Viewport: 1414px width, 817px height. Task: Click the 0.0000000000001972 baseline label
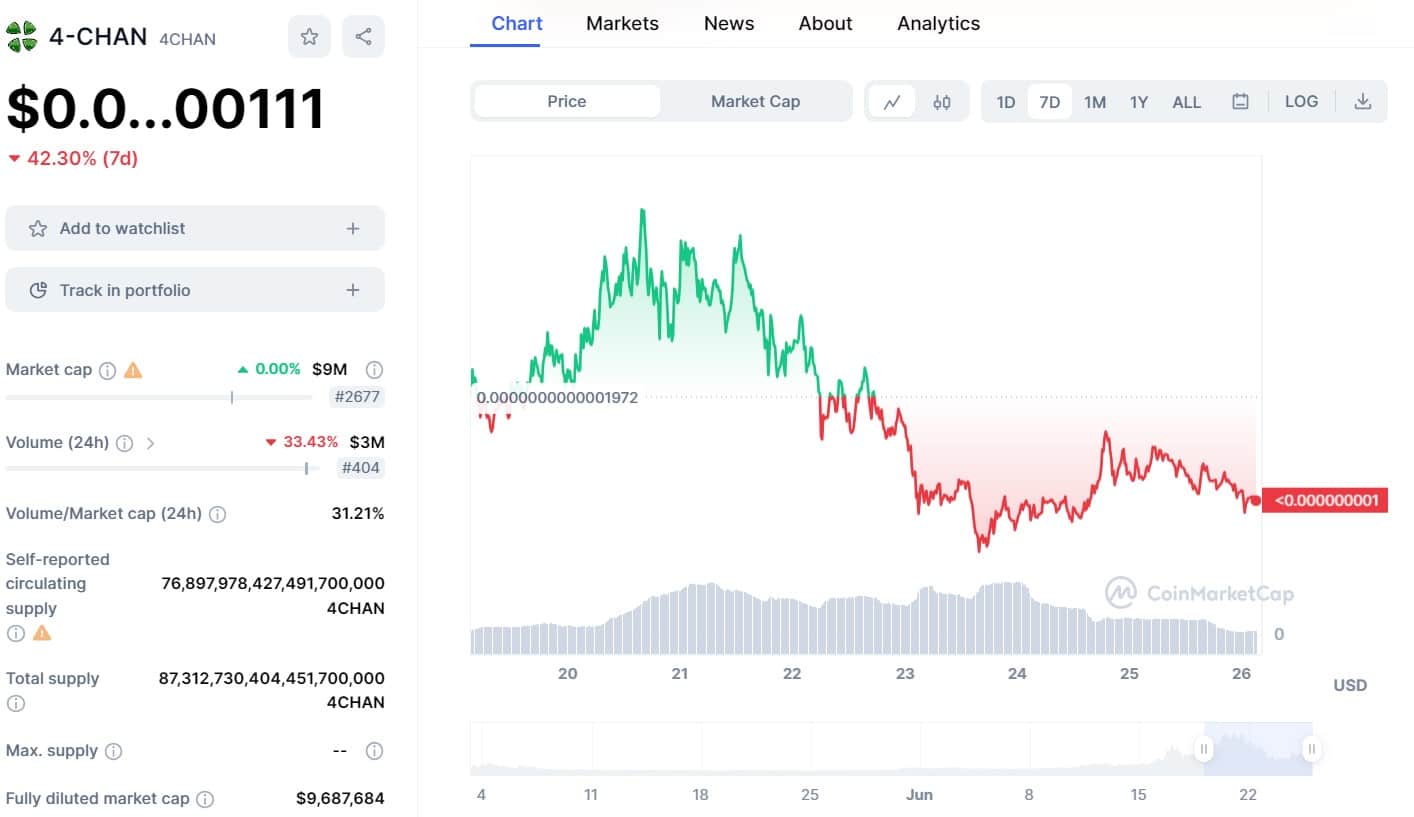tap(557, 397)
